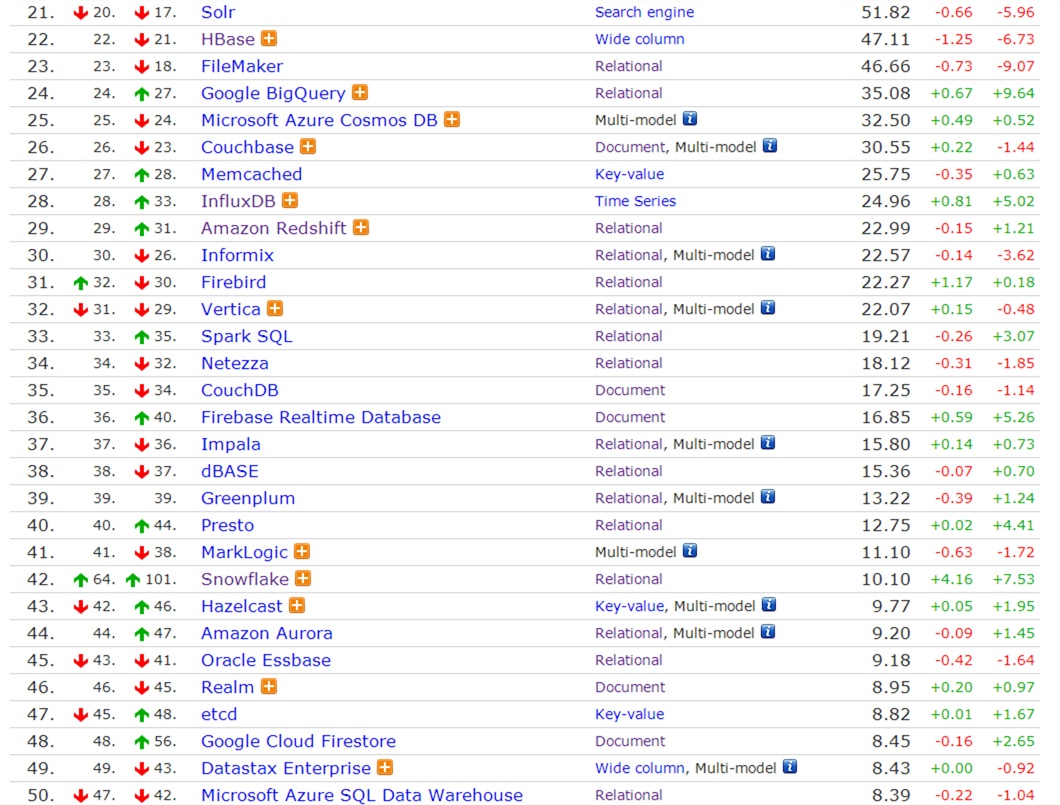
Task: Select the score 51.82 for Solr
Action: pyautogui.click(x=886, y=12)
